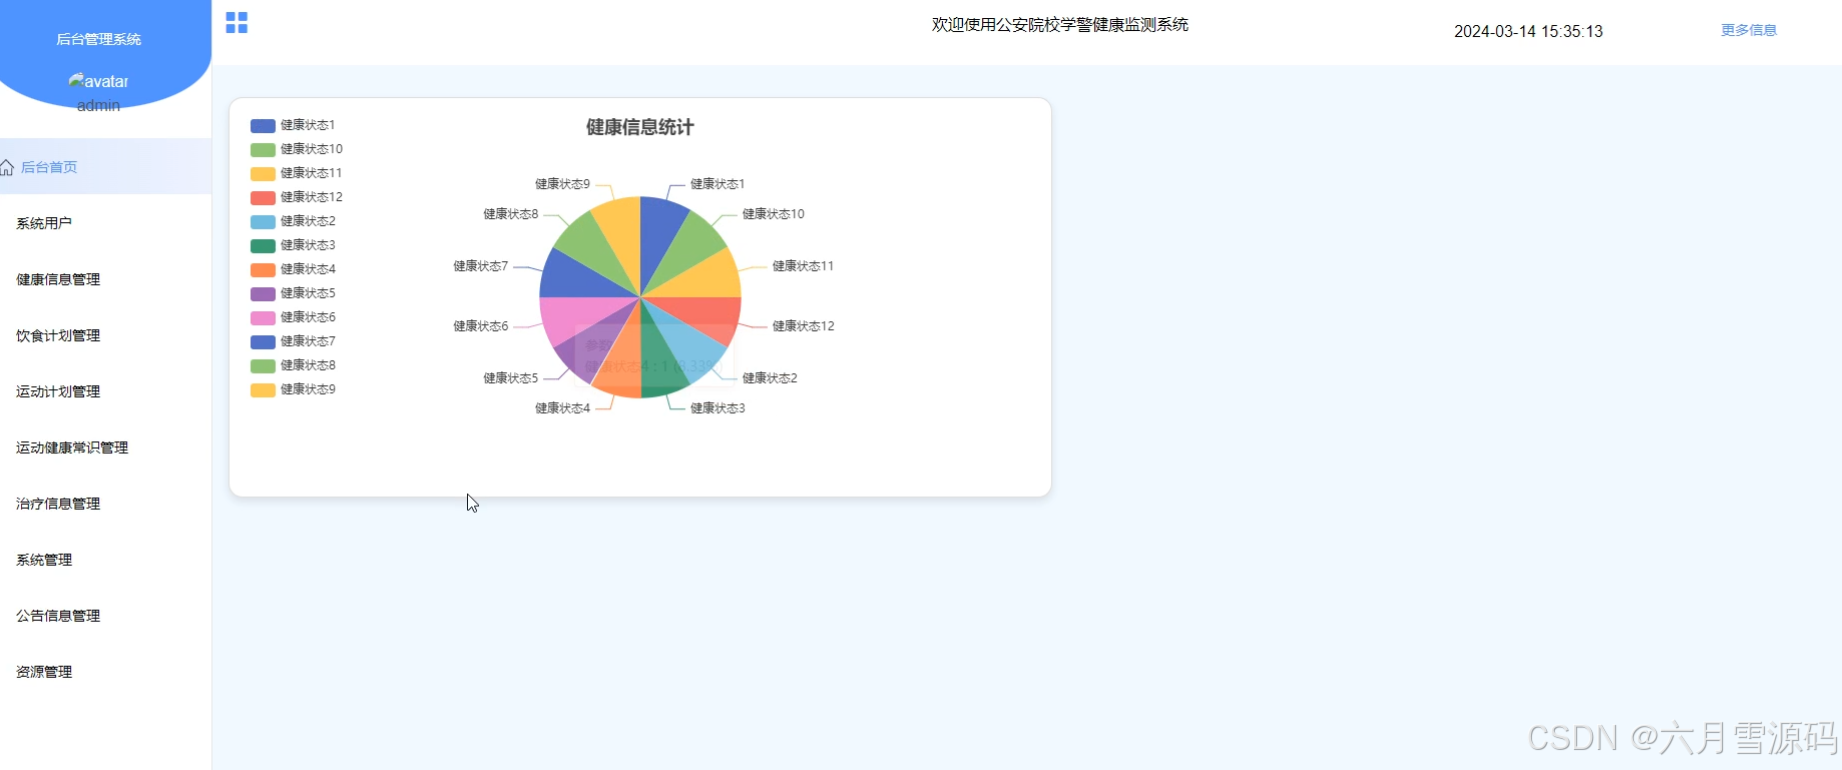Click pie label 健康状态12
Screen dimensions: 1842x770
click(803, 326)
